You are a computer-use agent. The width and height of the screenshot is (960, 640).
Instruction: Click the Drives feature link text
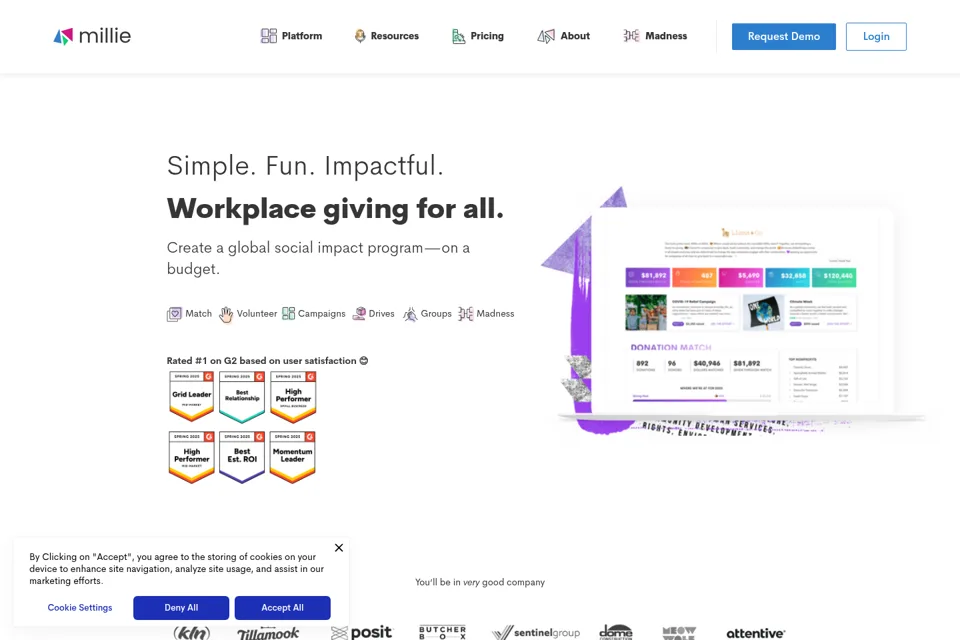click(381, 314)
